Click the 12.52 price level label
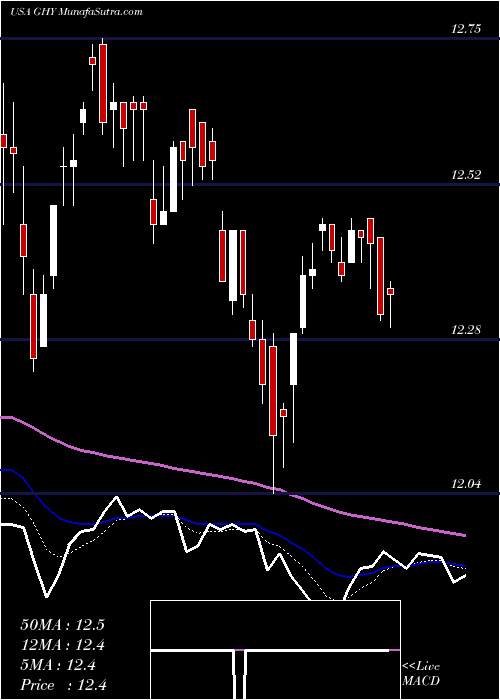Viewport: 500px width, 700px height. 466,175
